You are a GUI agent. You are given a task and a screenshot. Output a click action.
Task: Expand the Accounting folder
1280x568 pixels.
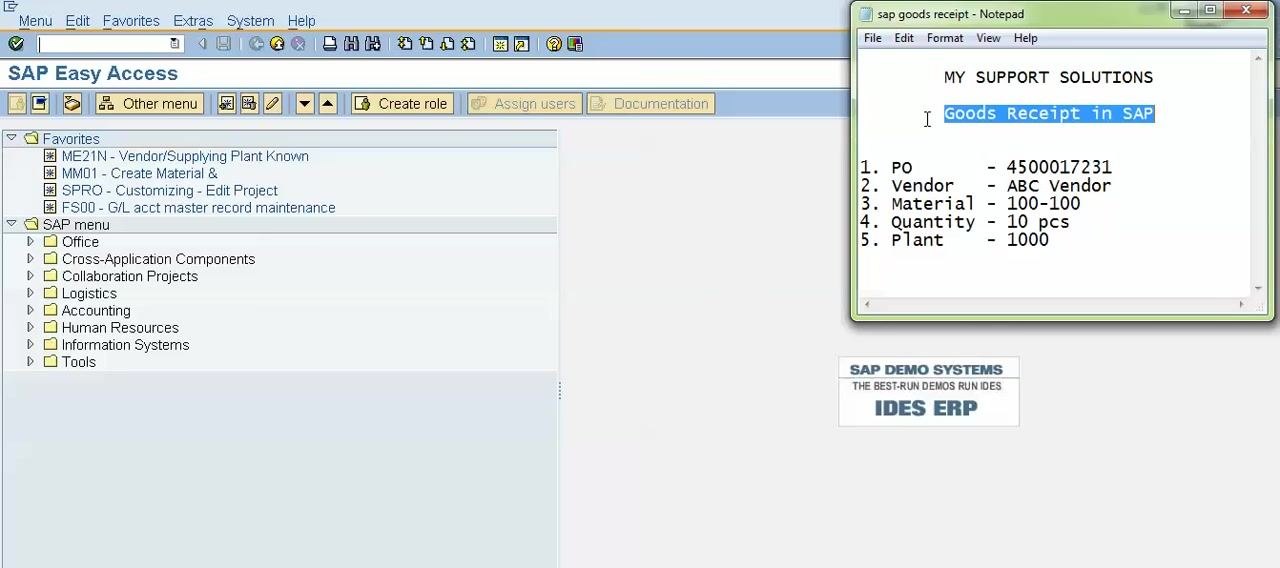30,310
